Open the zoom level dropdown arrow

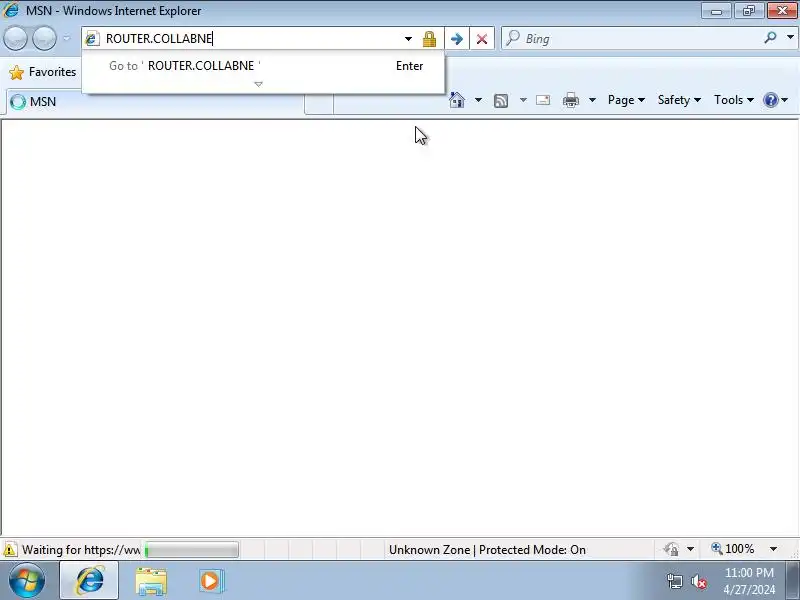coord(773,549)
